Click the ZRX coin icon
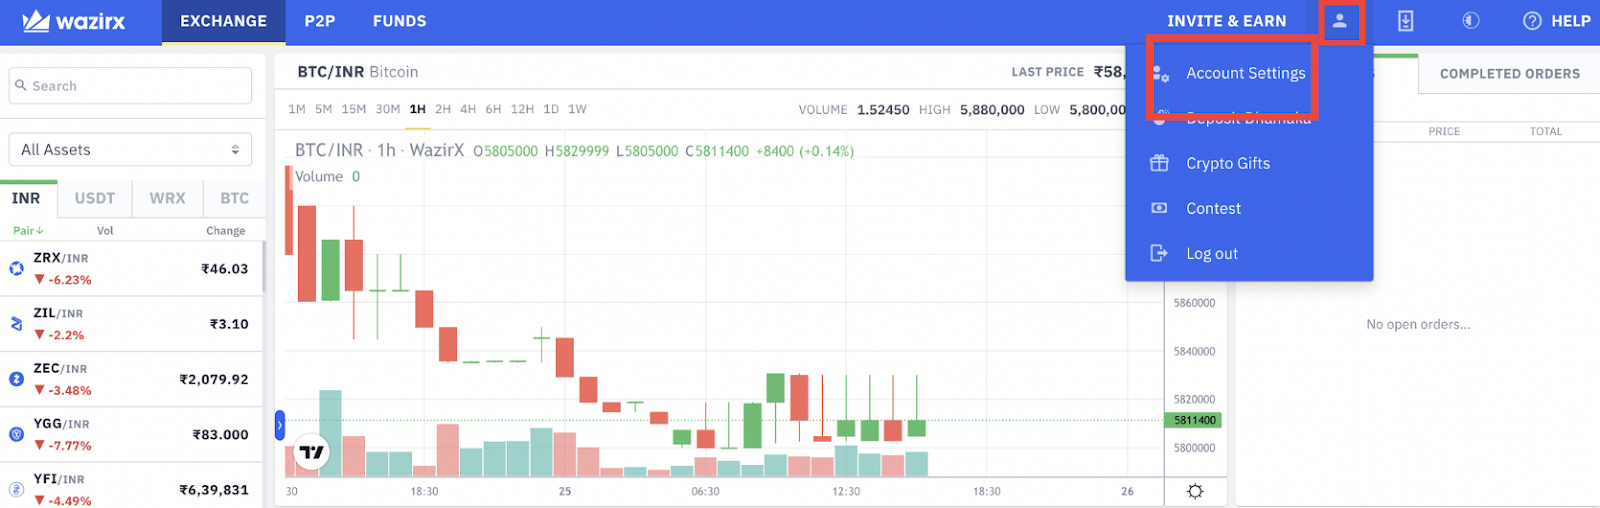Viewport: 1600px width, 508px height. tap(16, 268)
